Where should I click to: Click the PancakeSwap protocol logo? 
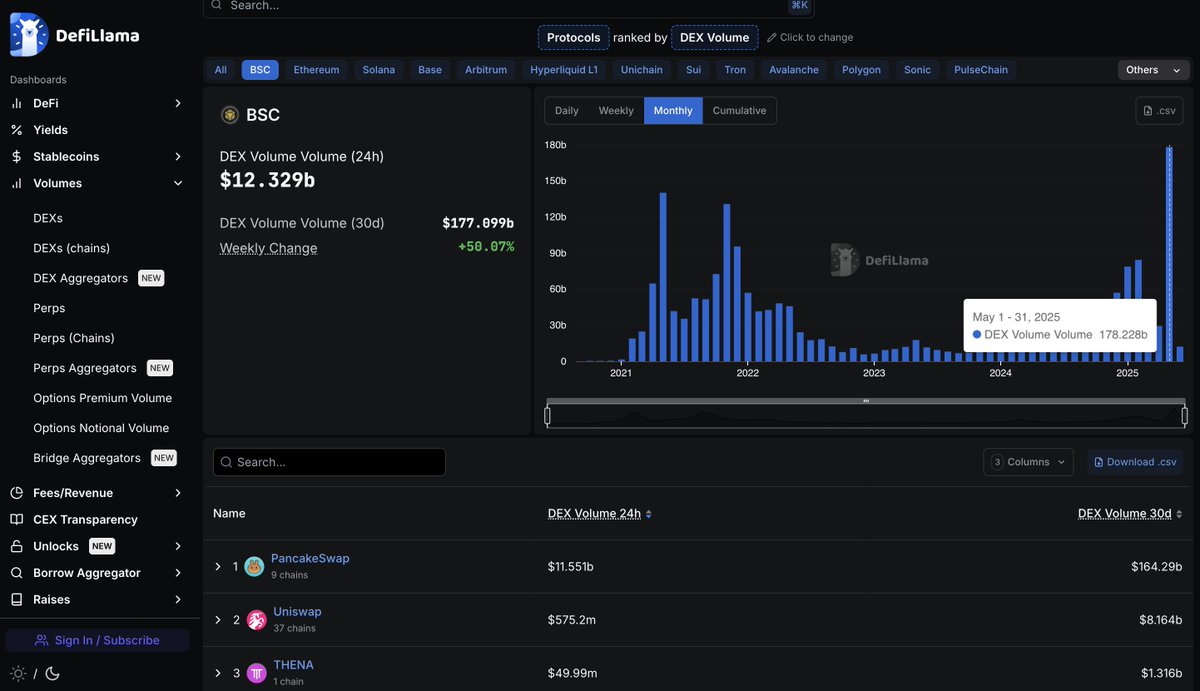254,567
